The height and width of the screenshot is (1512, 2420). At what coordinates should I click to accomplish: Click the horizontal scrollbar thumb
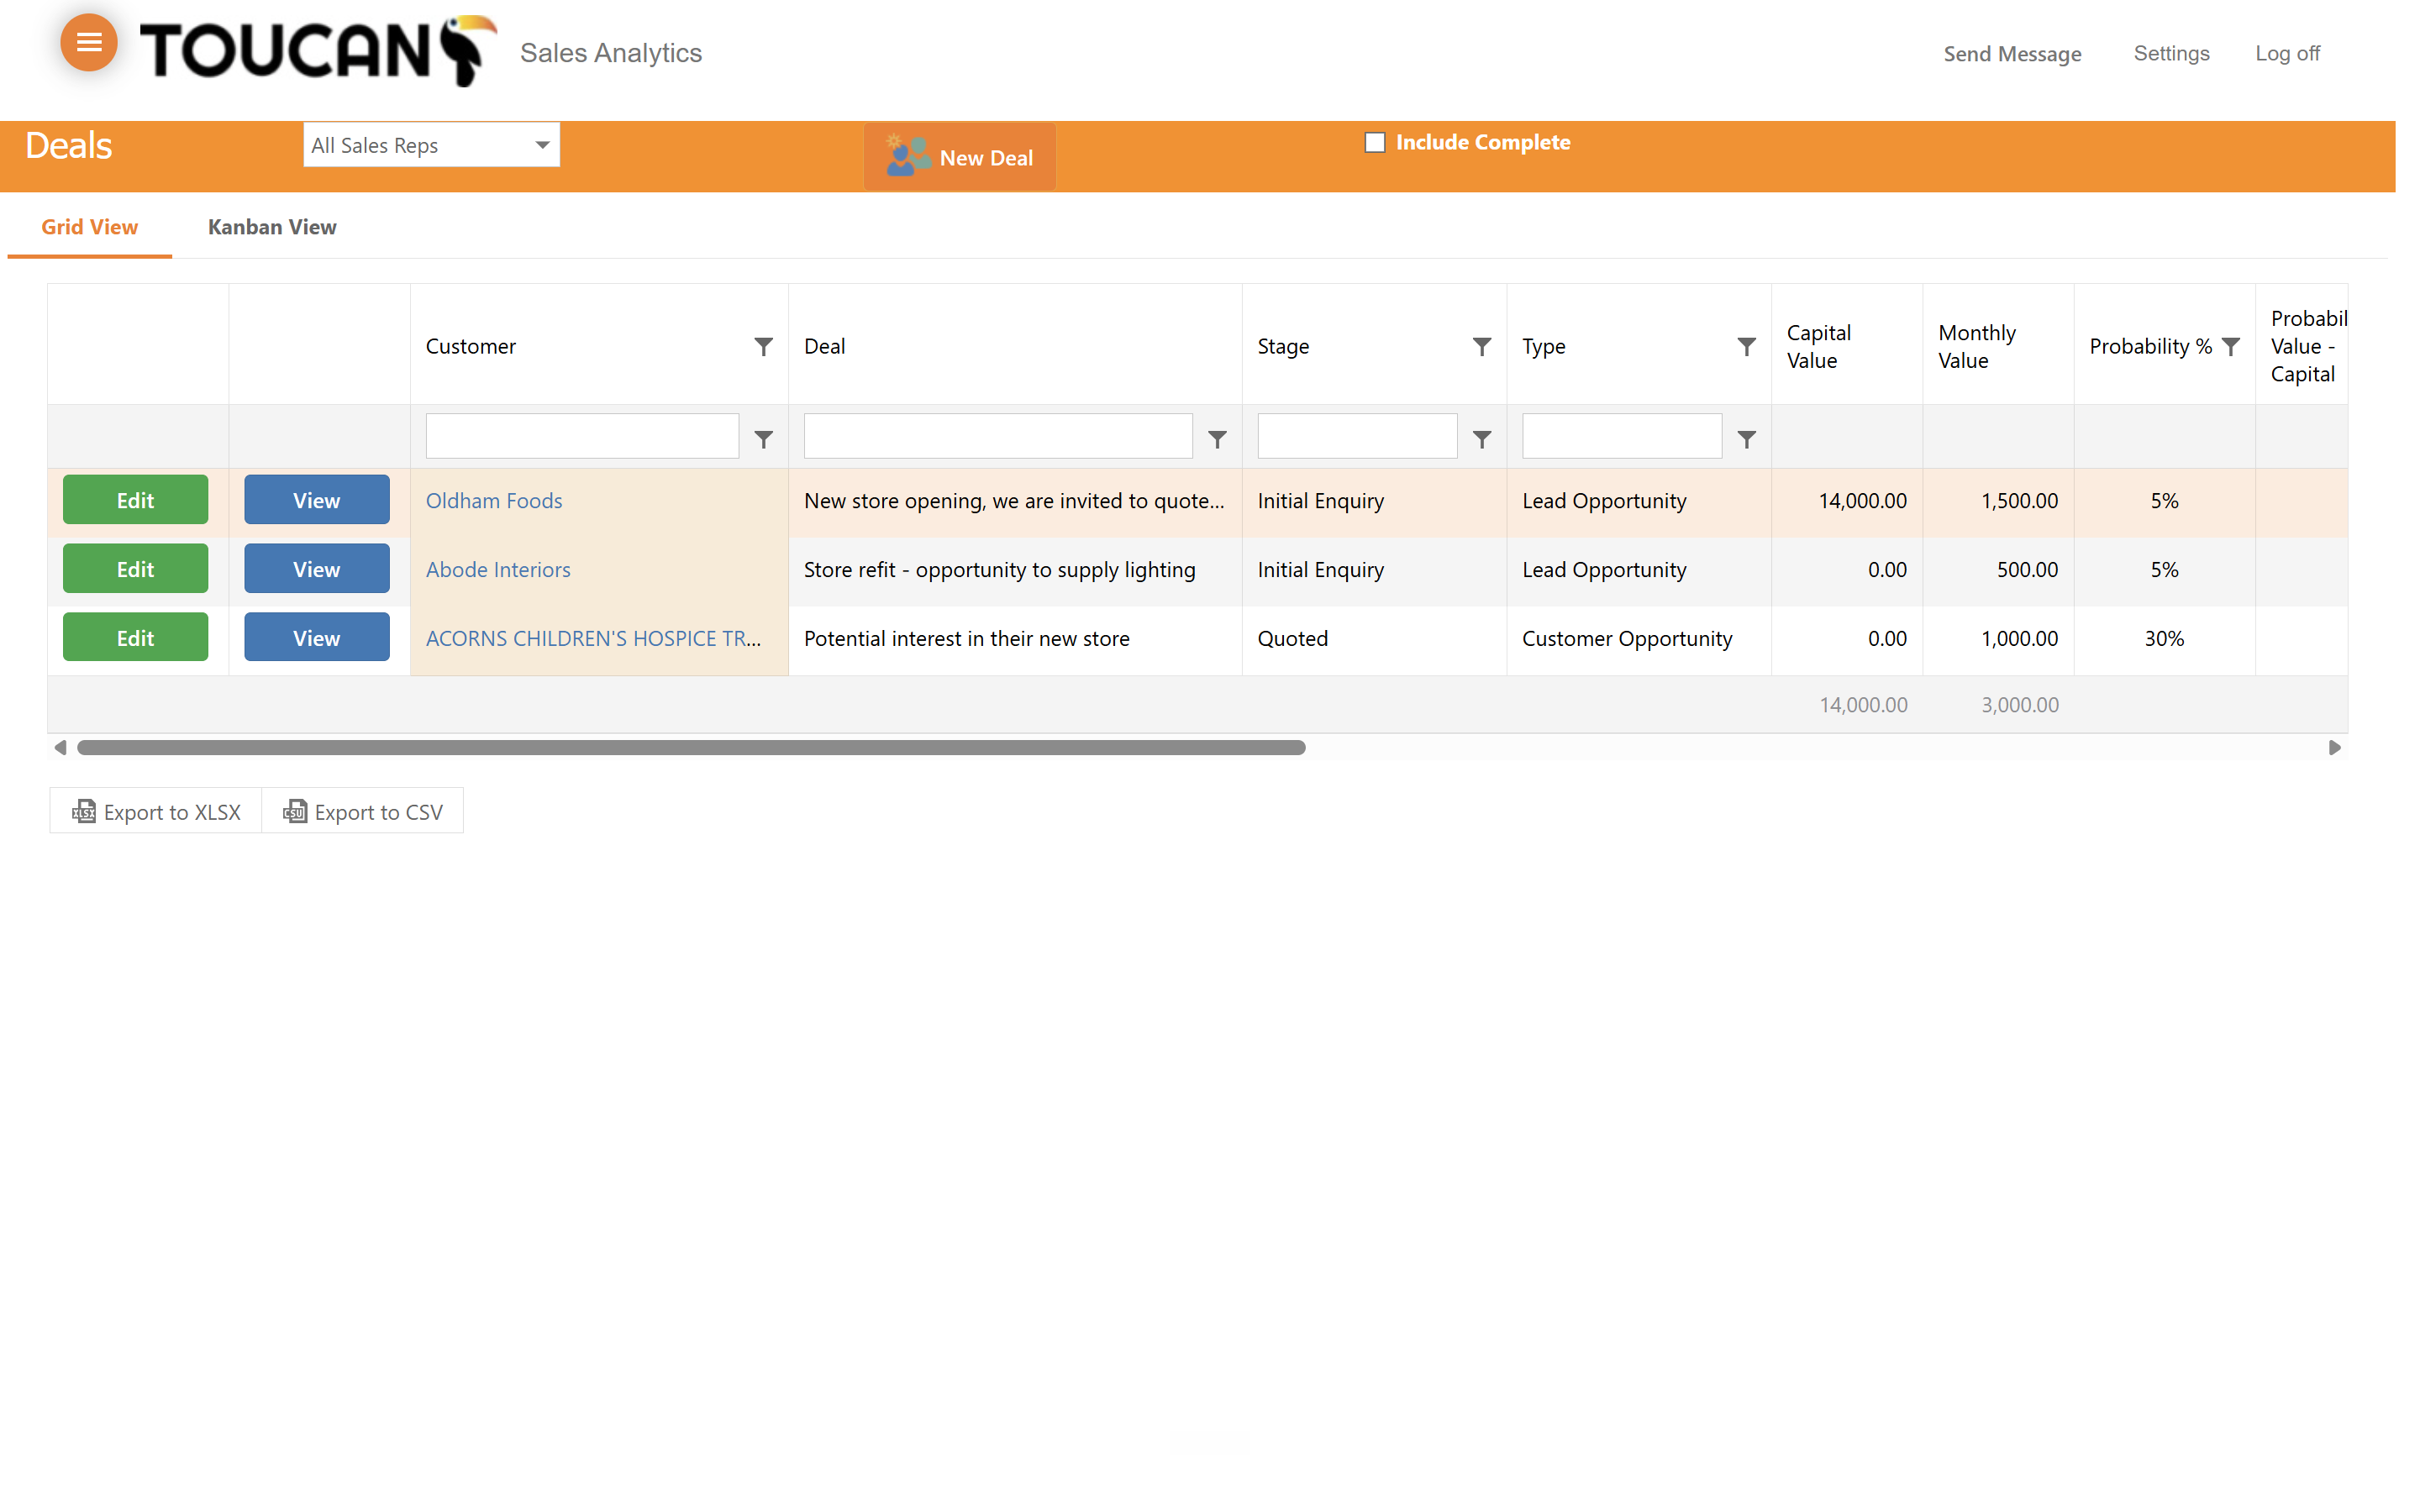pos(691,747)
